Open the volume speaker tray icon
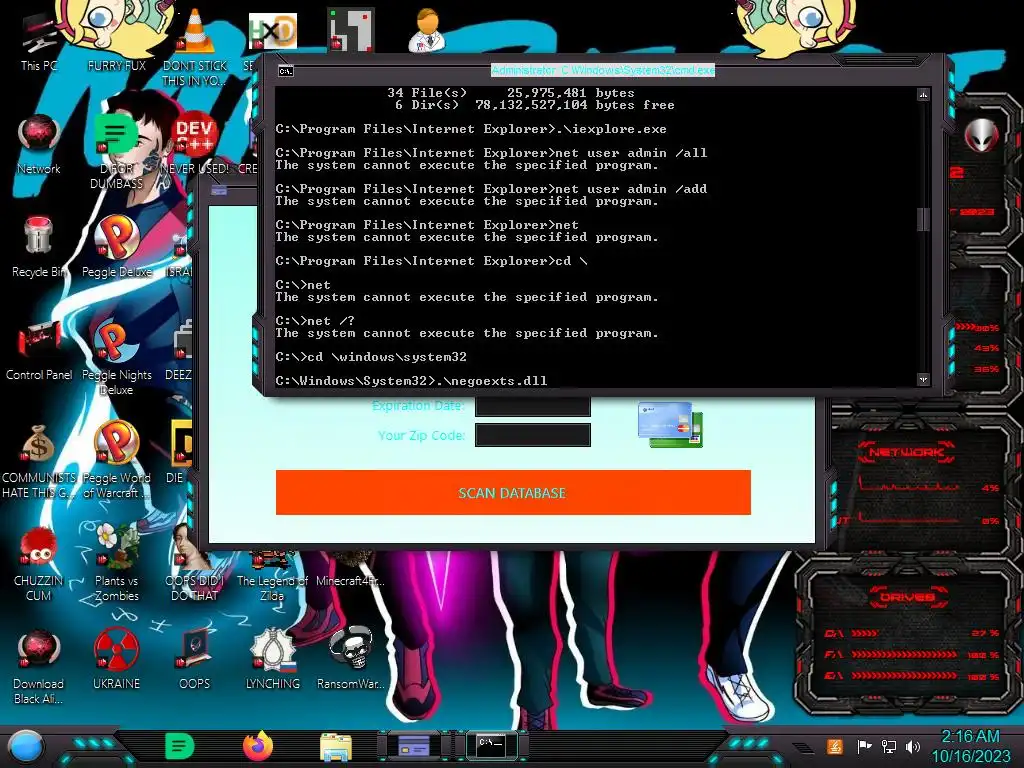Viewport: 1024px width, 768px height. click(x=913, y=746)
